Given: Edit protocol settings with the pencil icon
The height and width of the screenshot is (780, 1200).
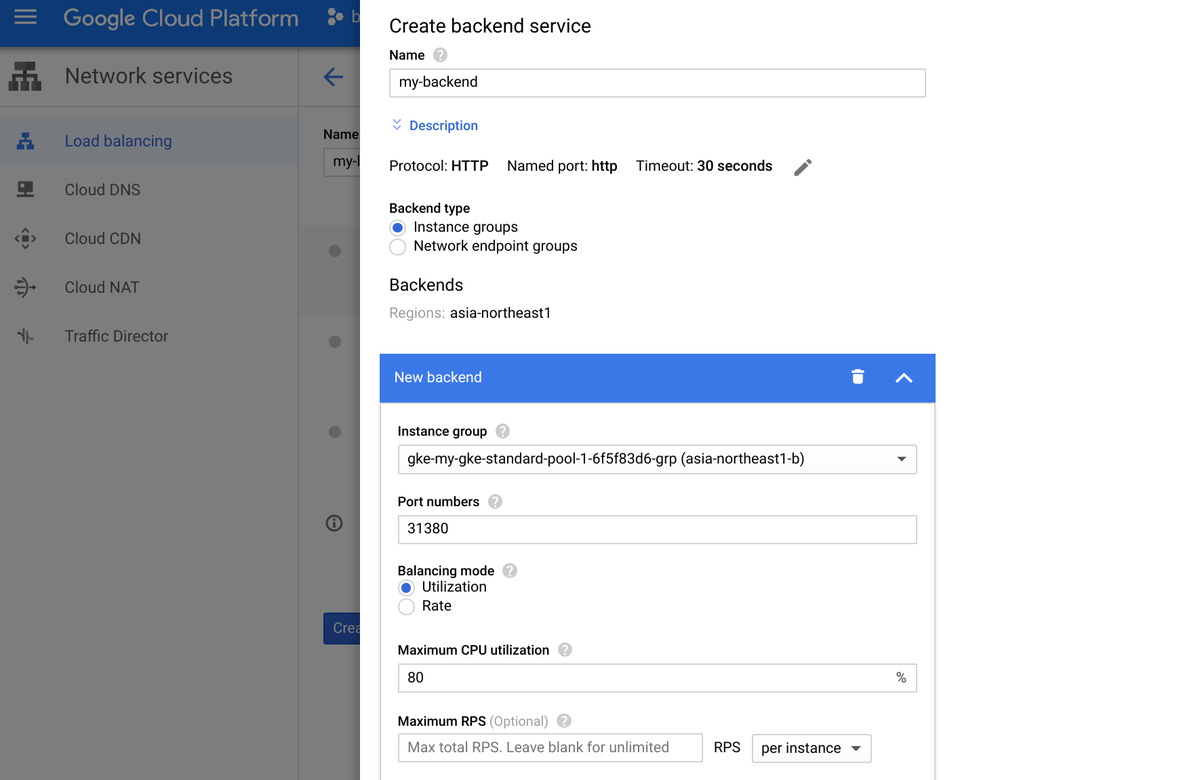Looking at the screenshot, I should [803, 167].
